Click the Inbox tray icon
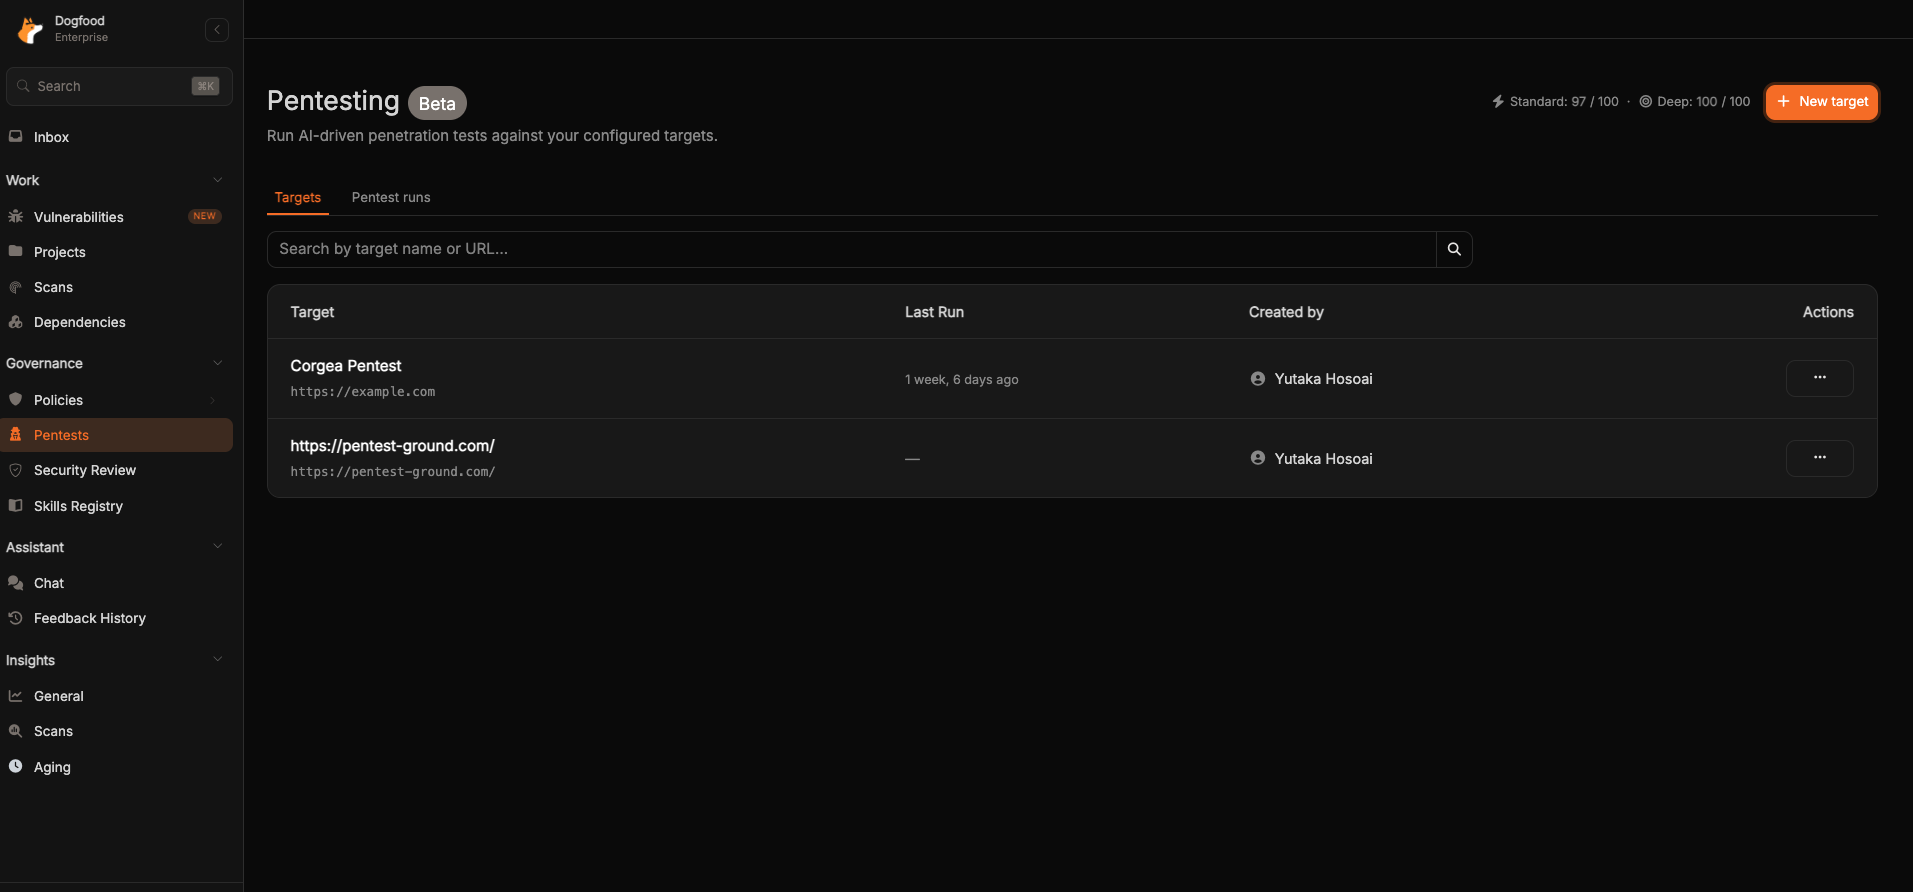The height and width of the screenshot is (892, 1913). coord(16,137)
